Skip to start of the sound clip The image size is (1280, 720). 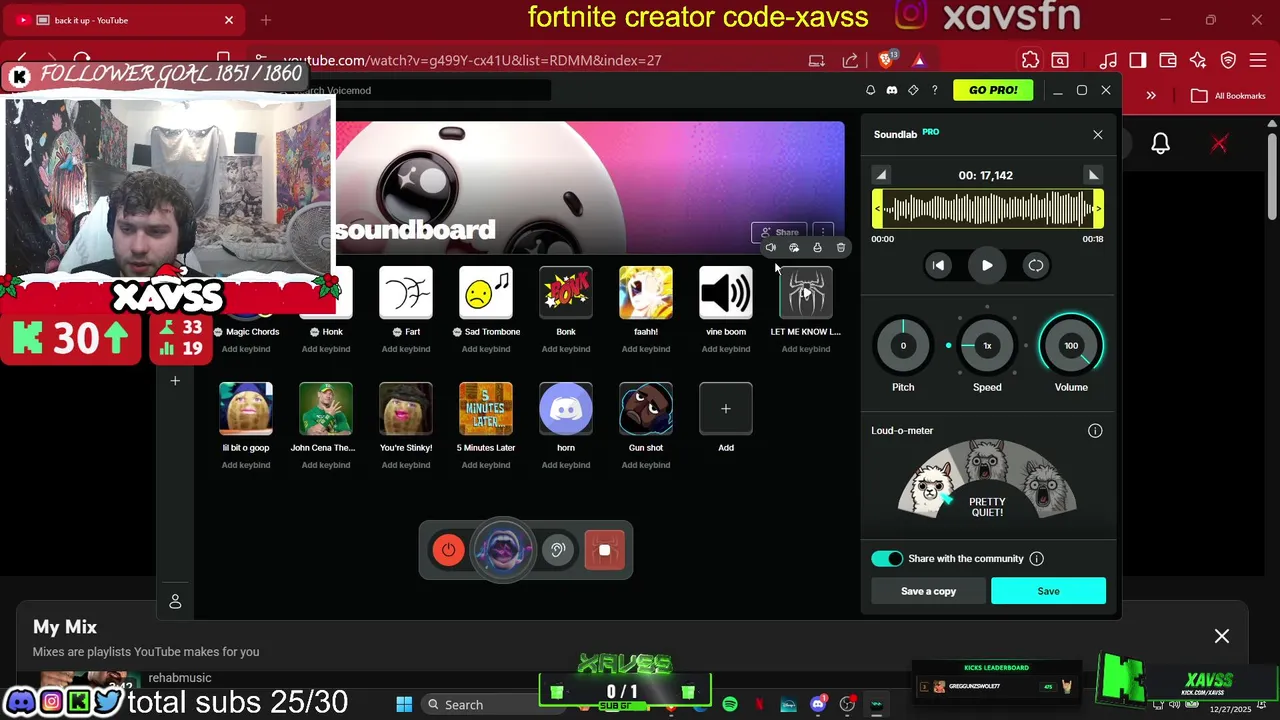tap(938, 265)
